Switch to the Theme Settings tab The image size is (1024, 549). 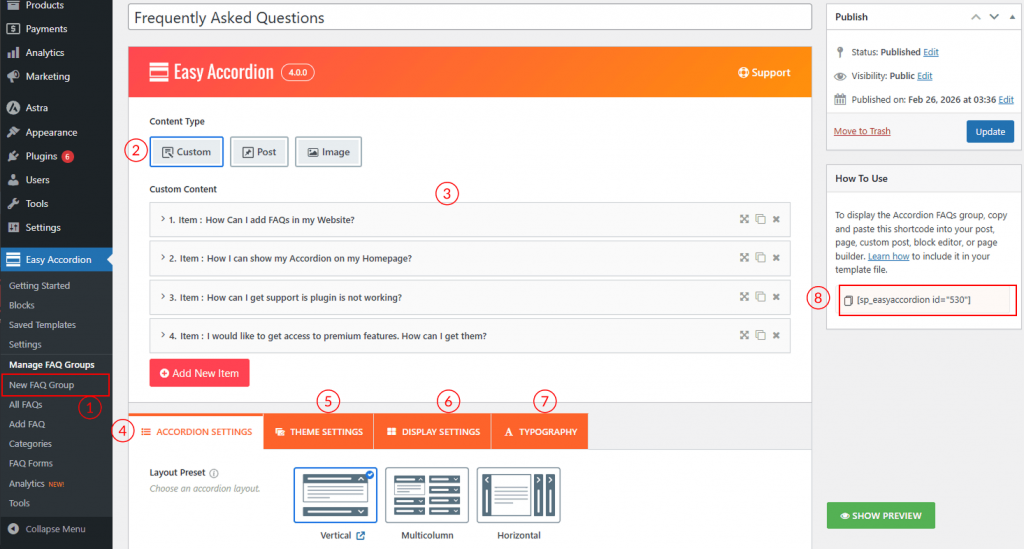pos(318,432)
